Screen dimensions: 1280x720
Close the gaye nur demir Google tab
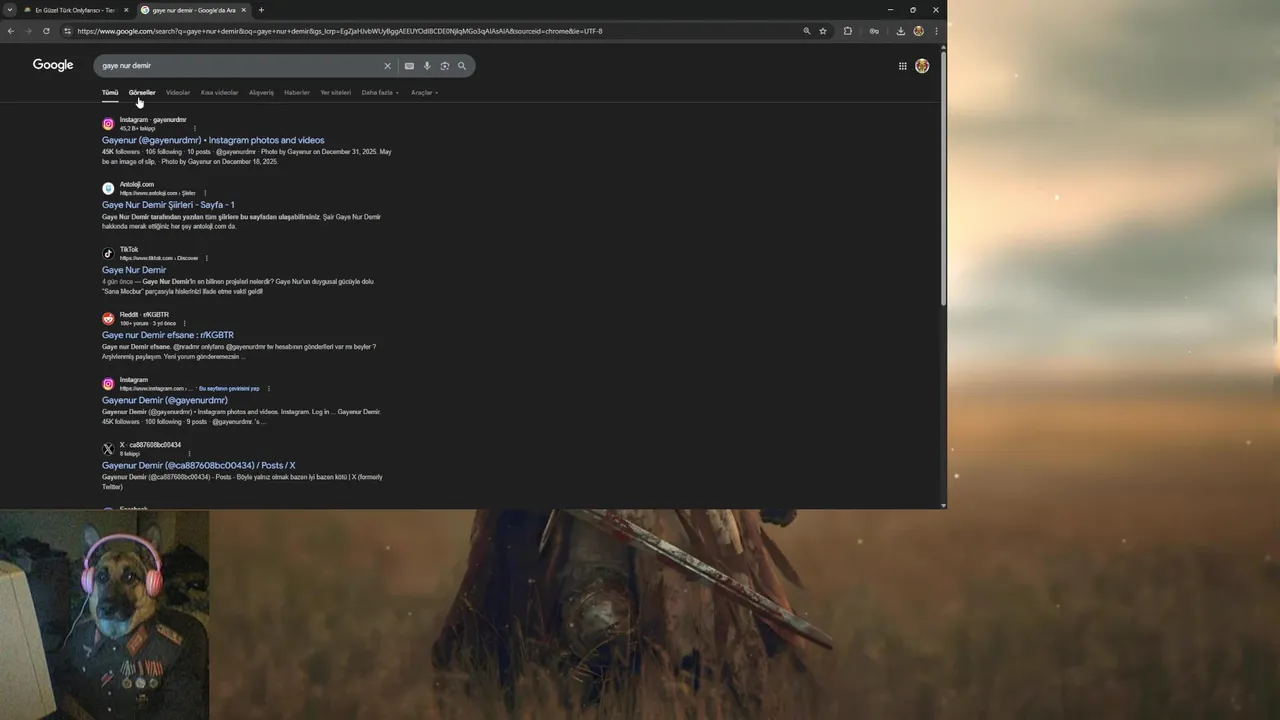point(243,10)
